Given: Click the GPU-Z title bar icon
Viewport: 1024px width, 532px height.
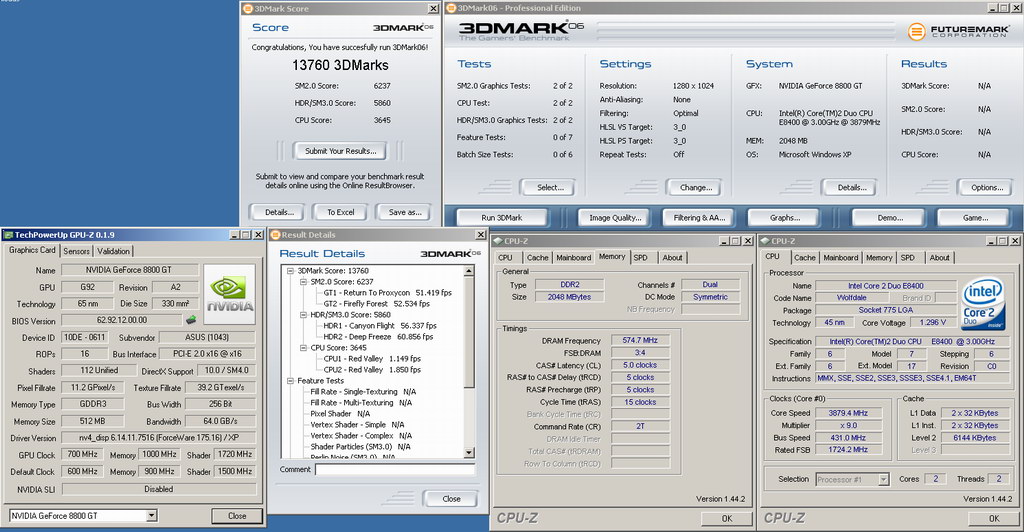Looking at the screenshot, I should pyautogui.click(x=7, y=234).
